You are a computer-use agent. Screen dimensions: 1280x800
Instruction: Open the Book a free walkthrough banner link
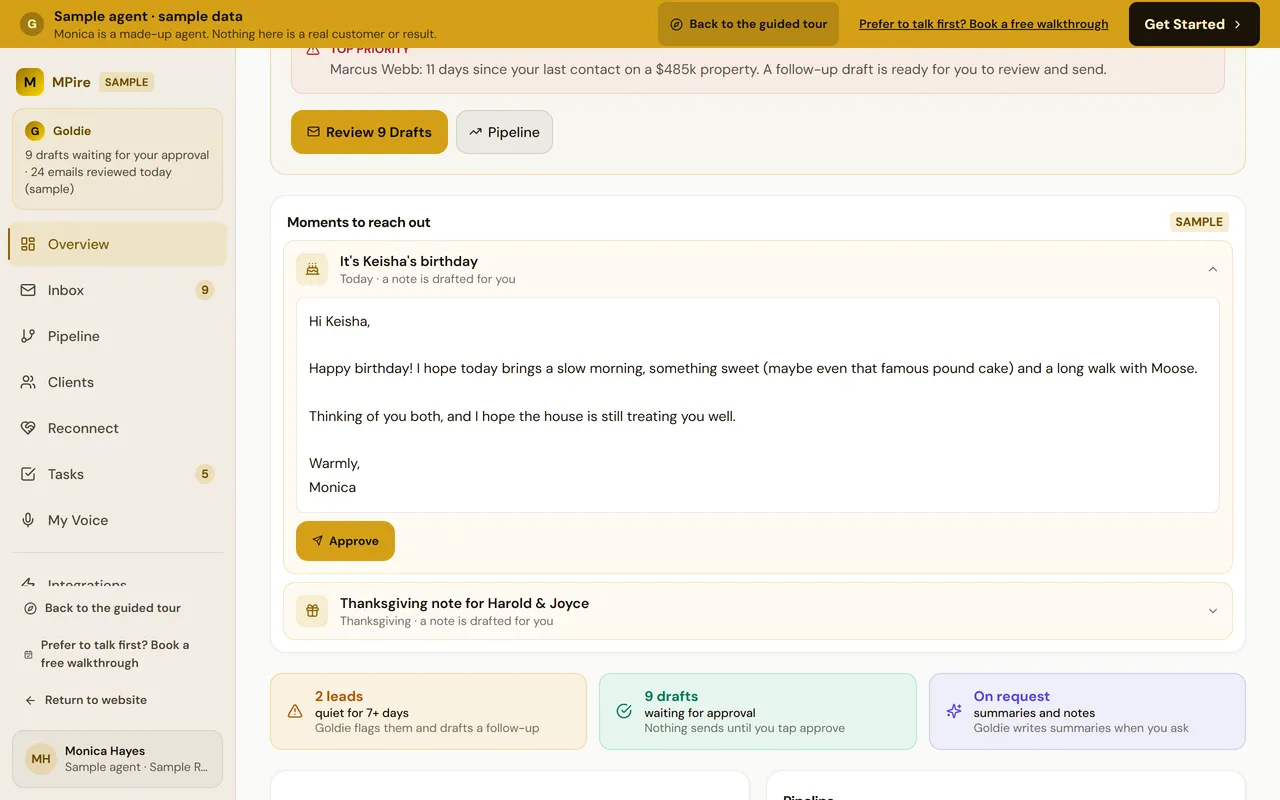984,24
